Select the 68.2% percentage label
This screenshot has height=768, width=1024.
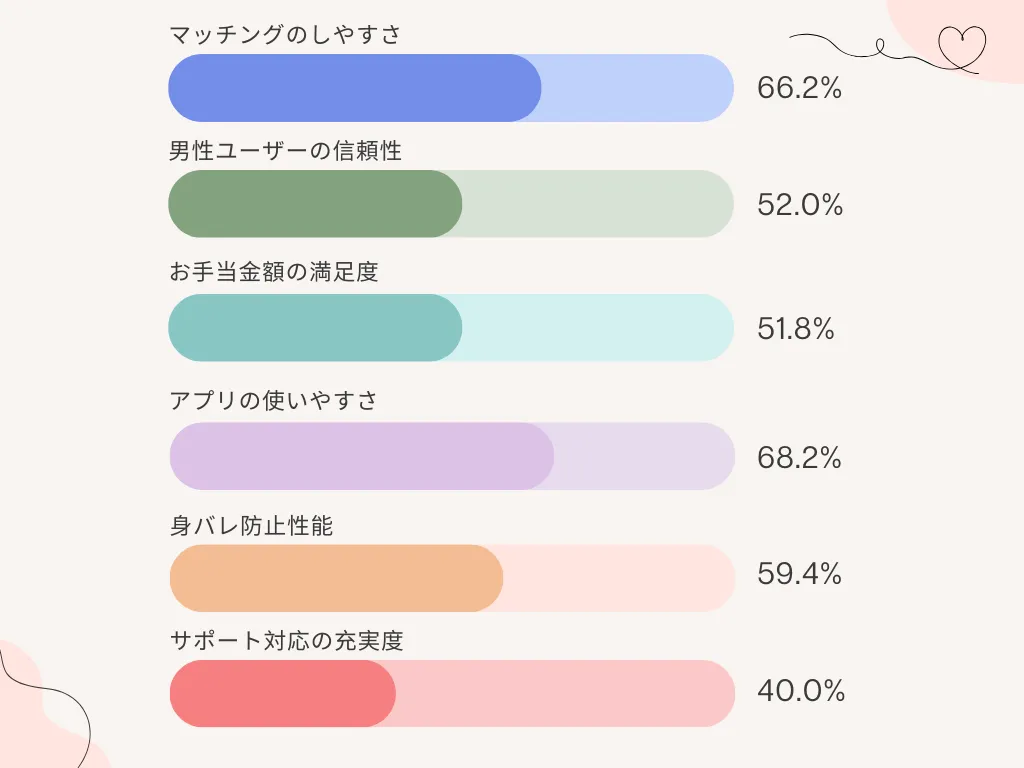[x=799, y=458]
